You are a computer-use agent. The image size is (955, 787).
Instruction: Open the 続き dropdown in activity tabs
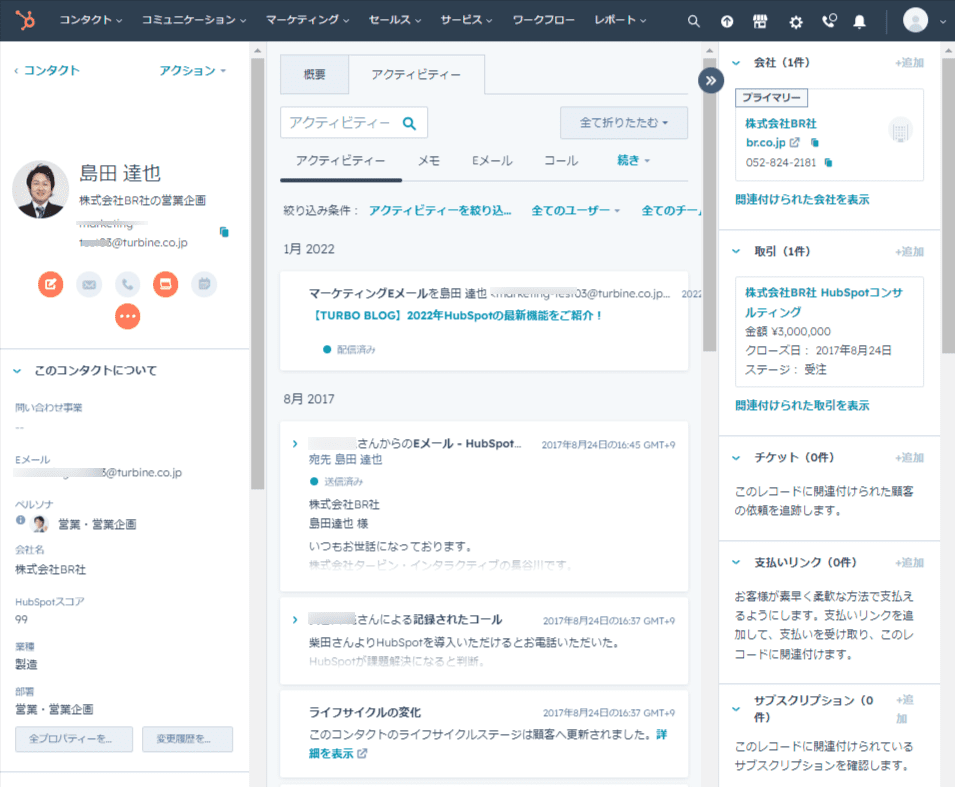[633, 160]
